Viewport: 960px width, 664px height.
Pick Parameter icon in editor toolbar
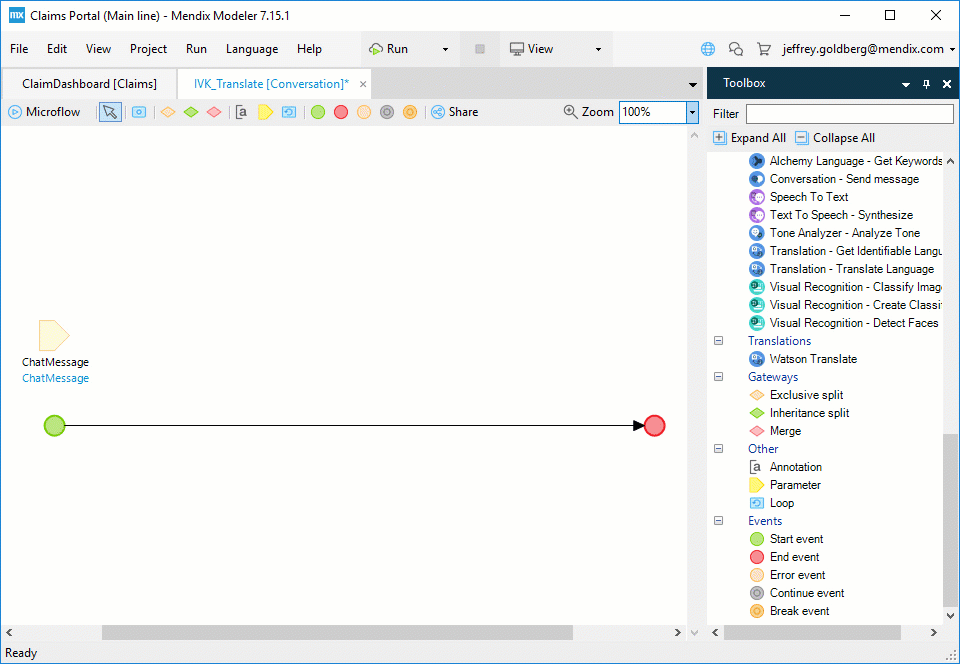(x=265, y=112)
